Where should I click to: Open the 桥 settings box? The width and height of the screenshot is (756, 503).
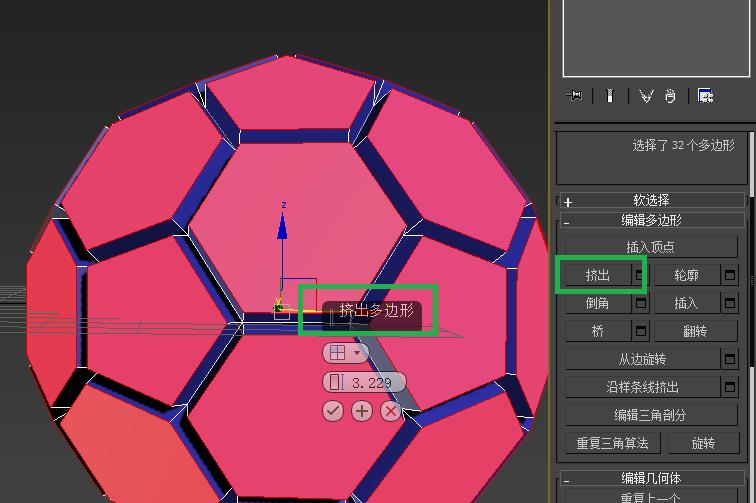640,331
